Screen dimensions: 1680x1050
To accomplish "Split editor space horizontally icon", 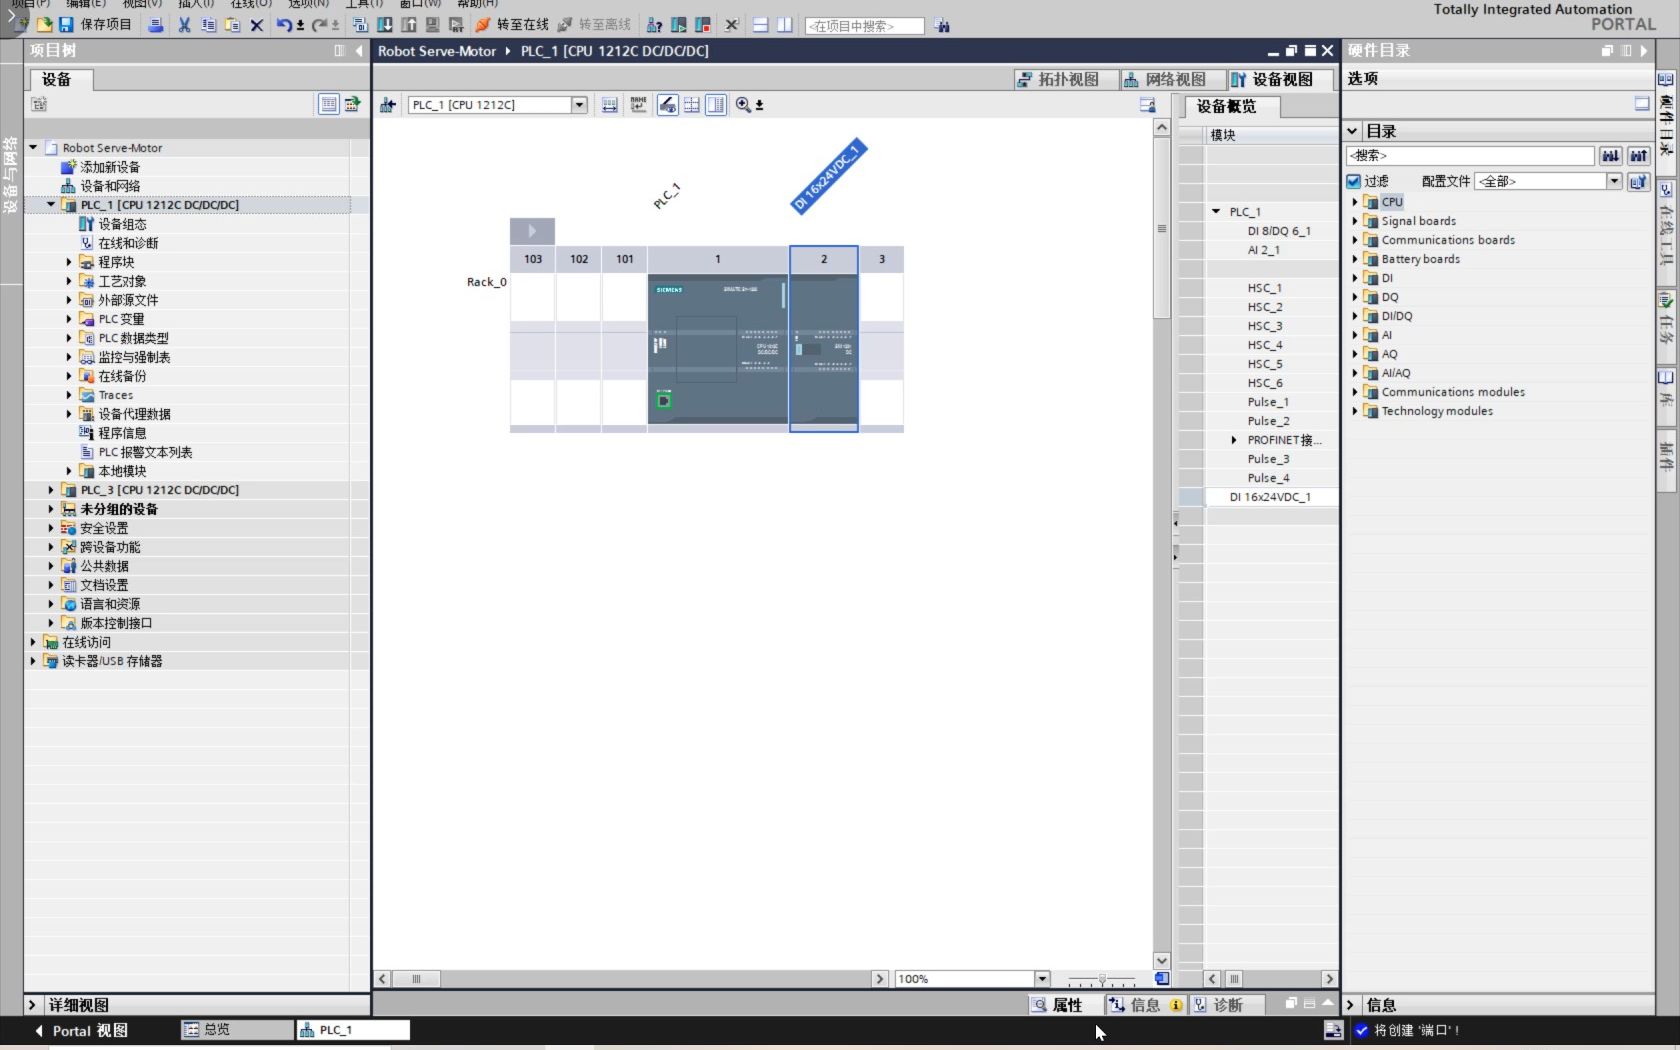I will pyautogui.click(x=761, y=25).
